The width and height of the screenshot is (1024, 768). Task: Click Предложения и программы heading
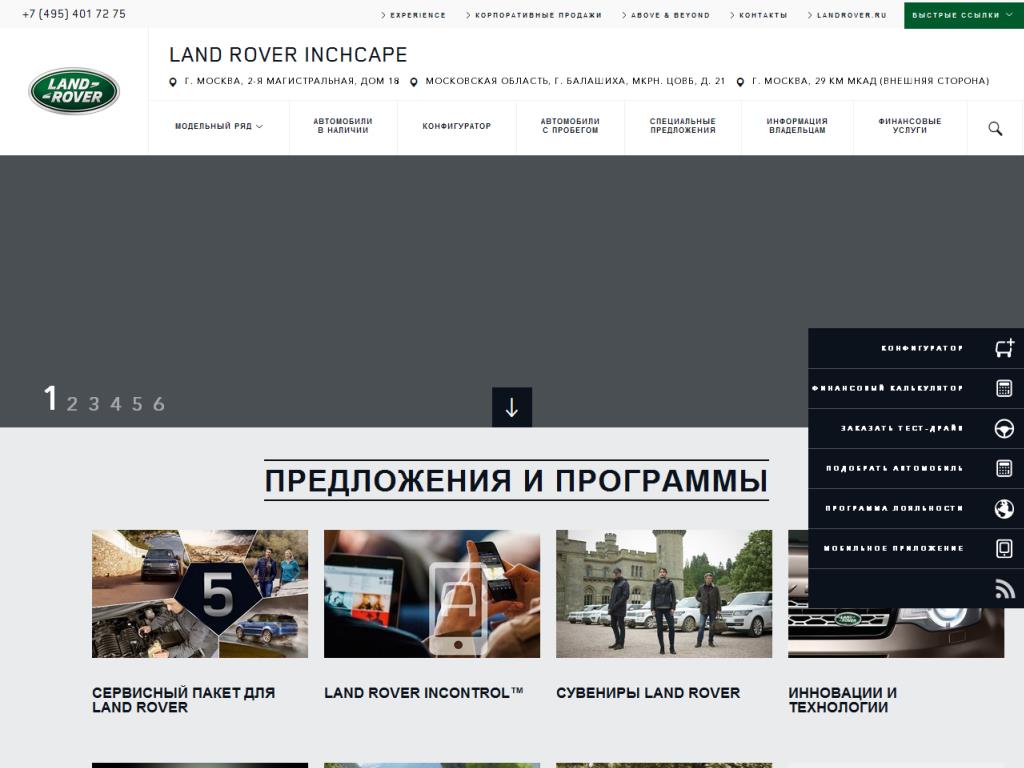pyautogui.click(x=516, y=481)
